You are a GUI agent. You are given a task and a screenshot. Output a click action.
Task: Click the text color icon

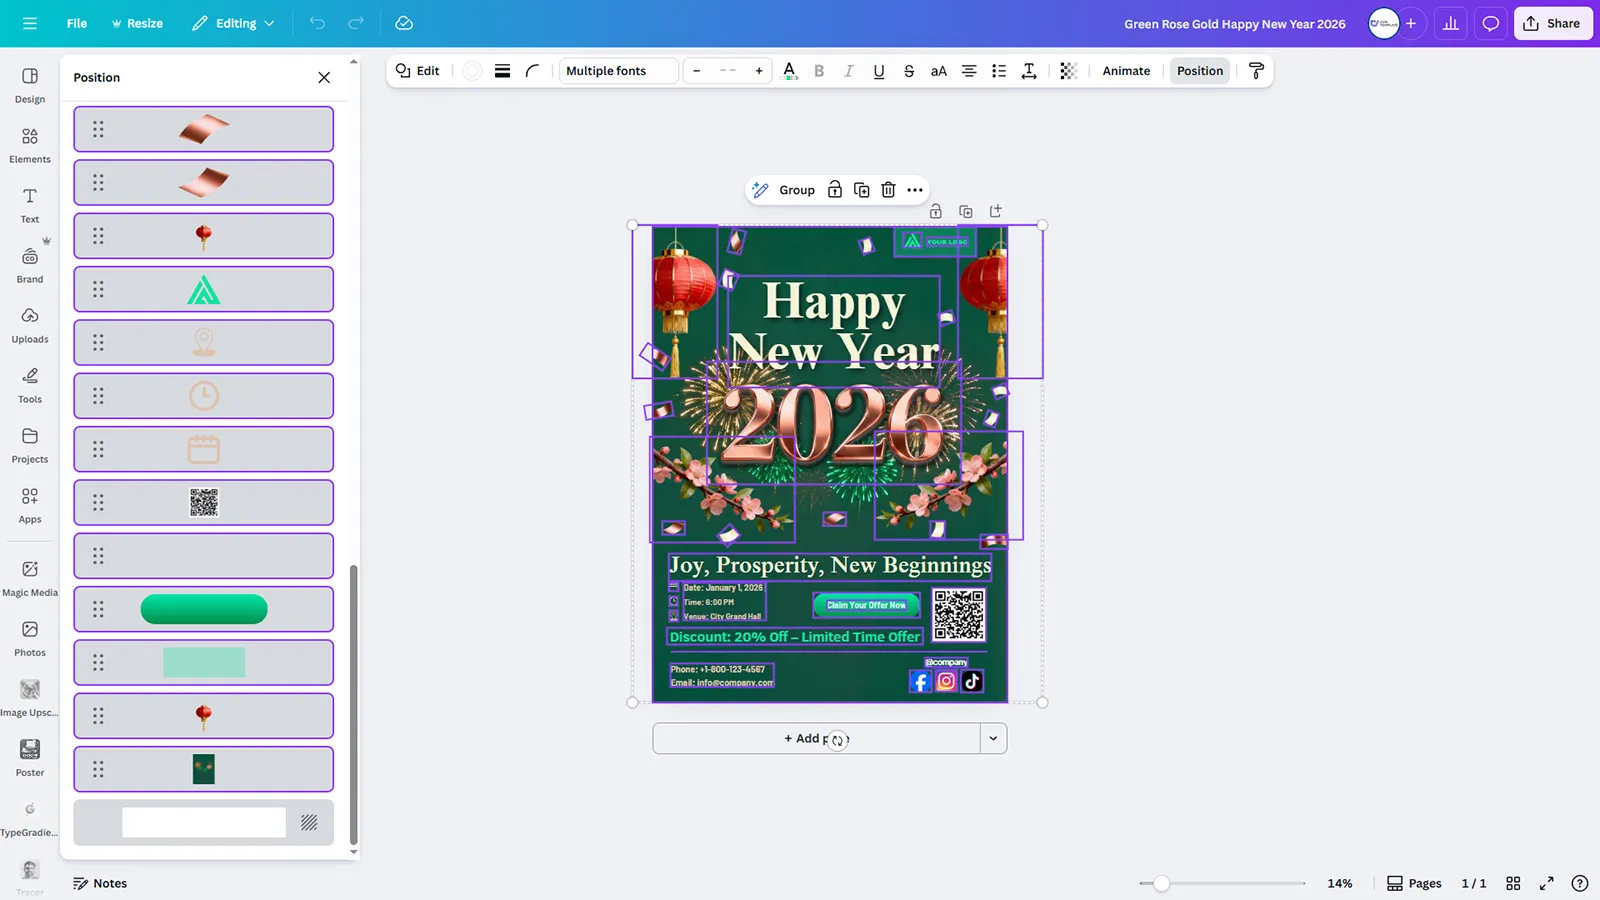point(789,71)
